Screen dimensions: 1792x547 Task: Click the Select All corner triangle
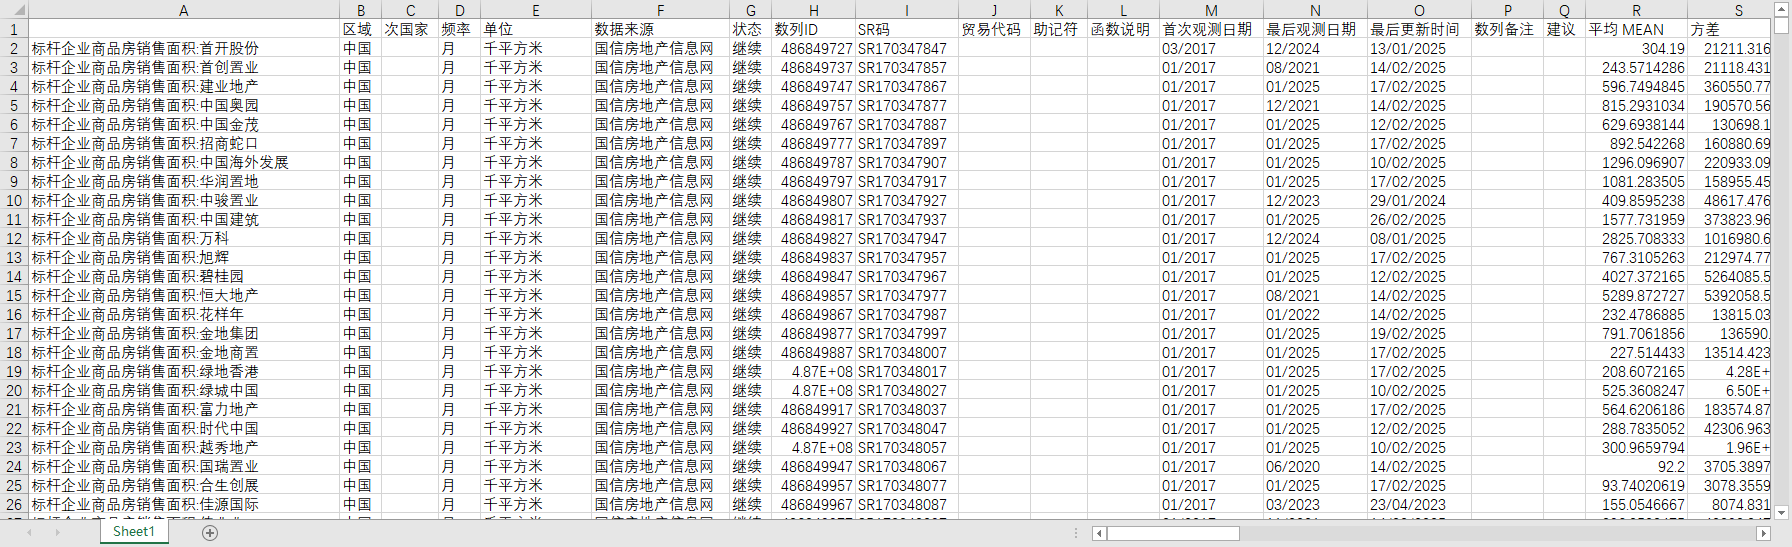point(19,11)
